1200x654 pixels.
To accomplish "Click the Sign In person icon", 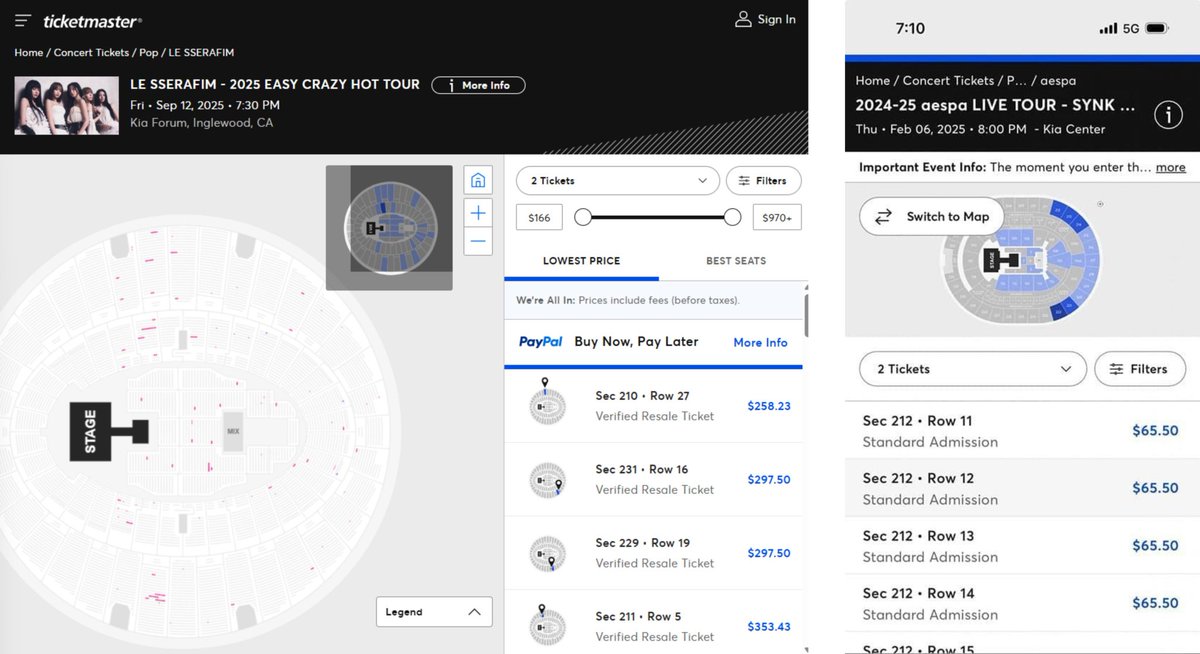I will [x=743, y=19].
